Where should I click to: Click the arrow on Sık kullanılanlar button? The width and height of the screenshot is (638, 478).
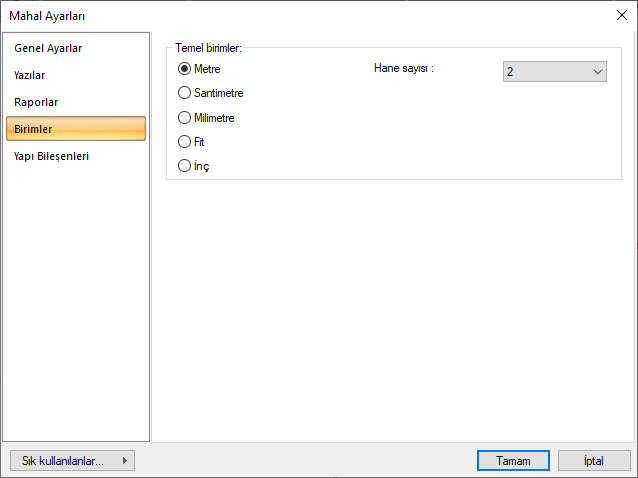tap(124, 461)
